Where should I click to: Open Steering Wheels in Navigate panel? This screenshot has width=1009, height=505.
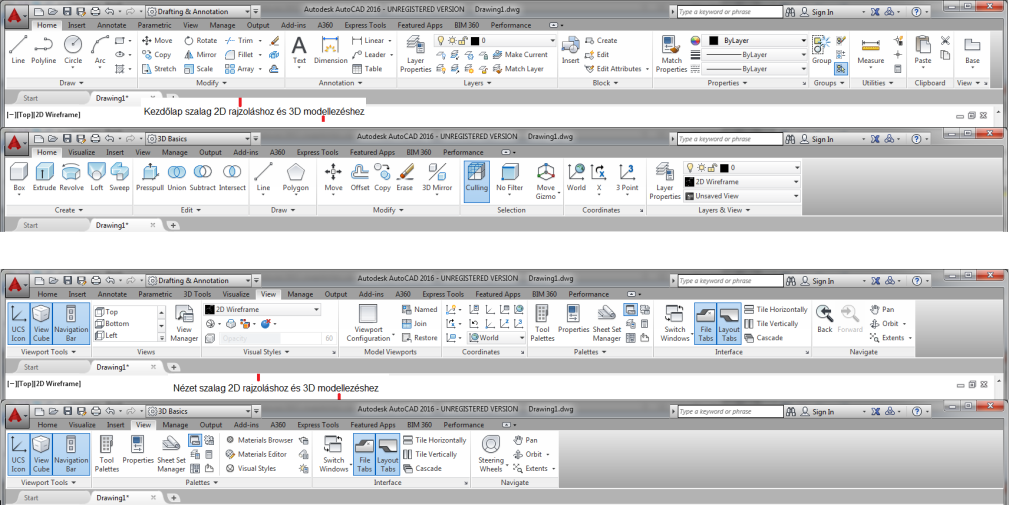tap(491, 454)
